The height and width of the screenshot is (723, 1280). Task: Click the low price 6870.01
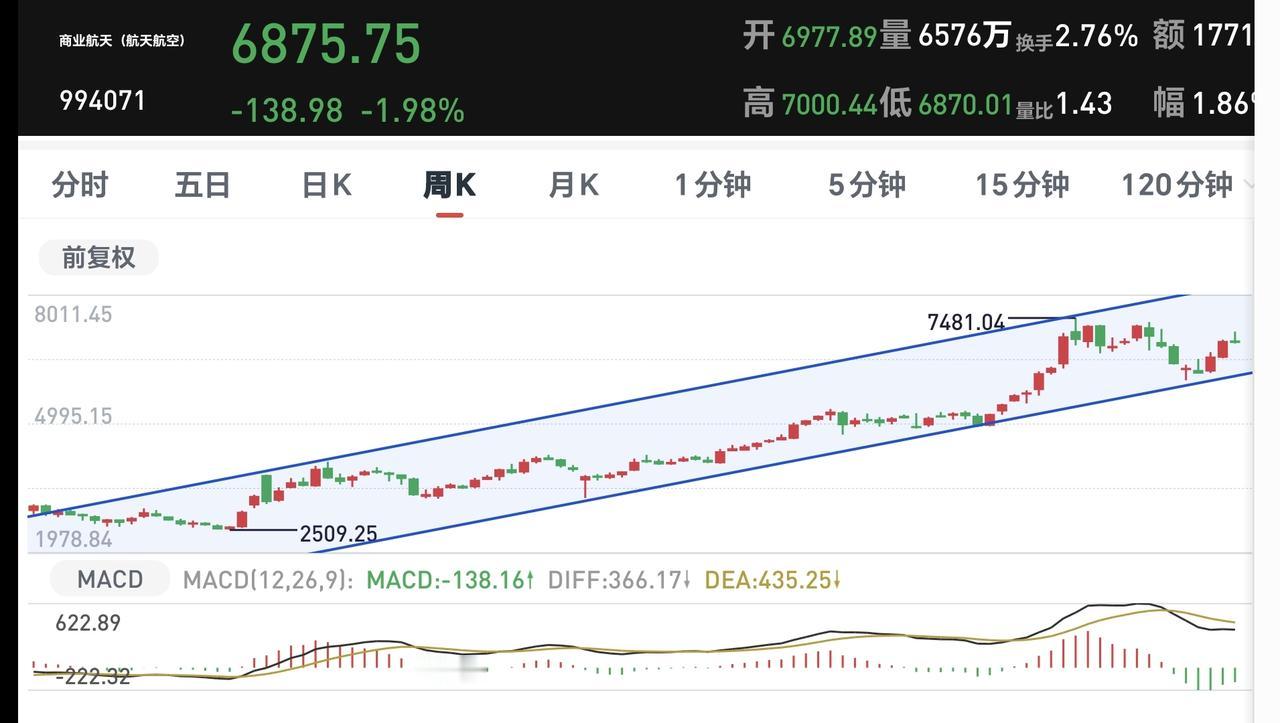tap(965, 103)
